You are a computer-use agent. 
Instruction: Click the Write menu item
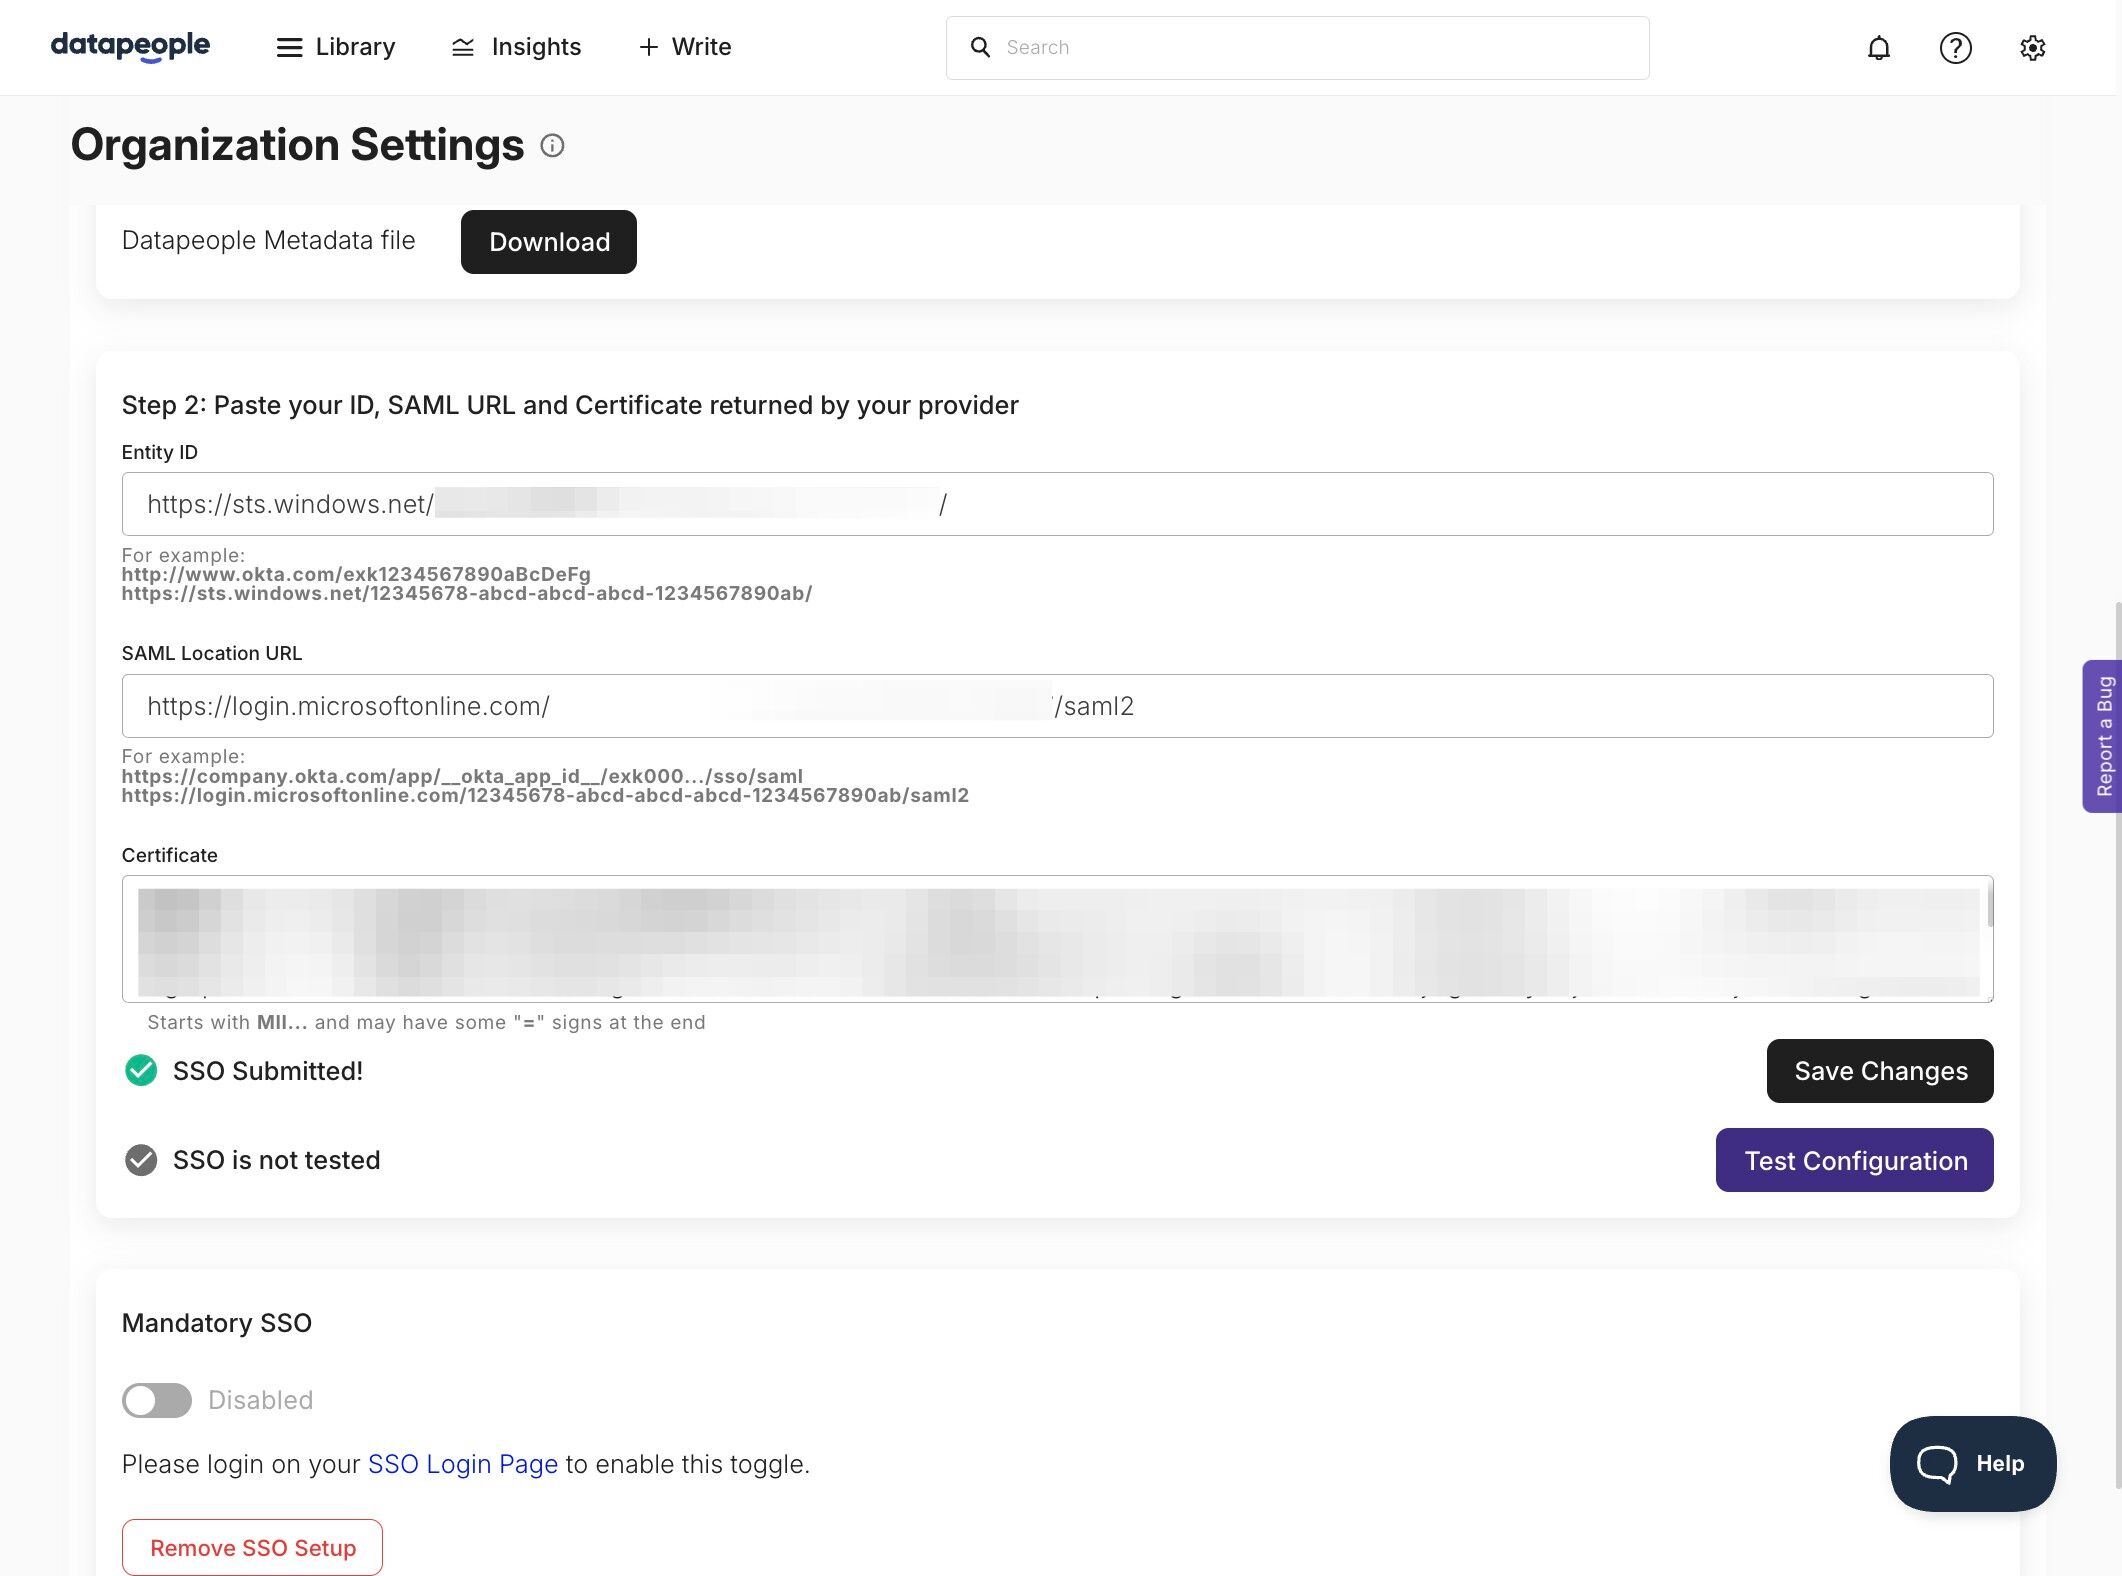(685, 47)
